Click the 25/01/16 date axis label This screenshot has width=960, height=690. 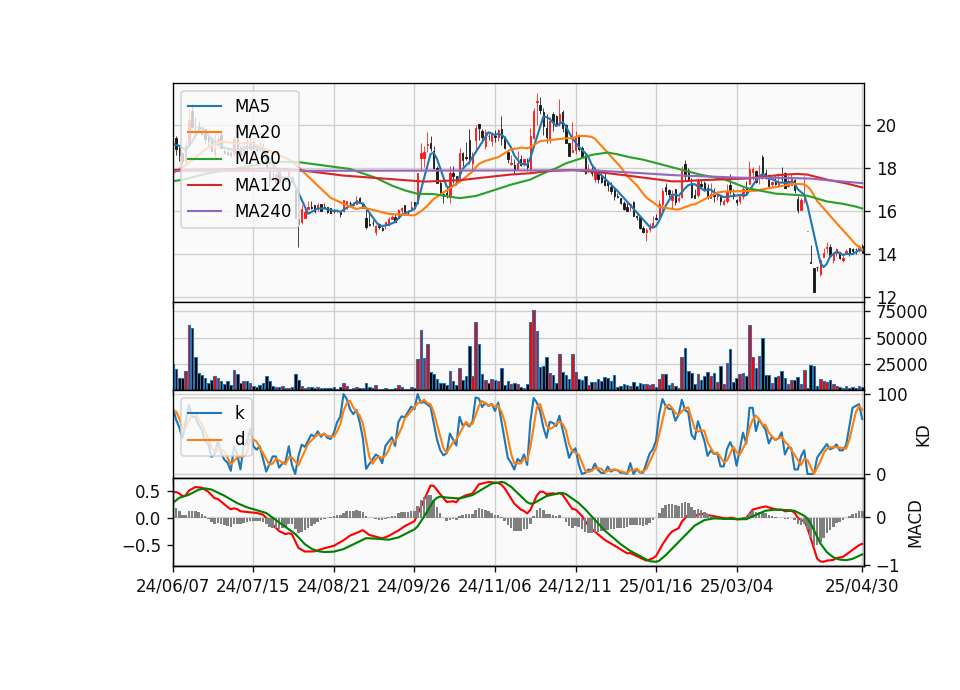[656, 586]
